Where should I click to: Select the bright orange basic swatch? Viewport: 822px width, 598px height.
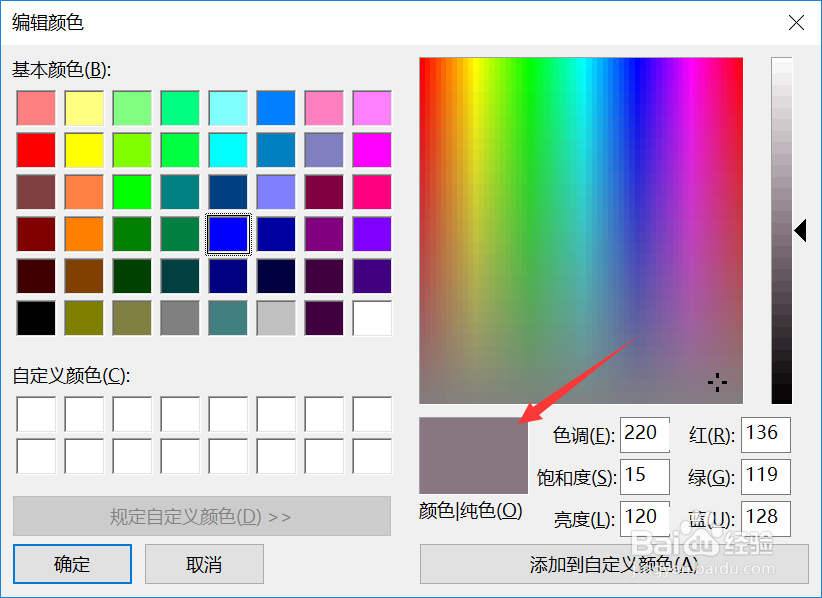[x=84, y=234]
